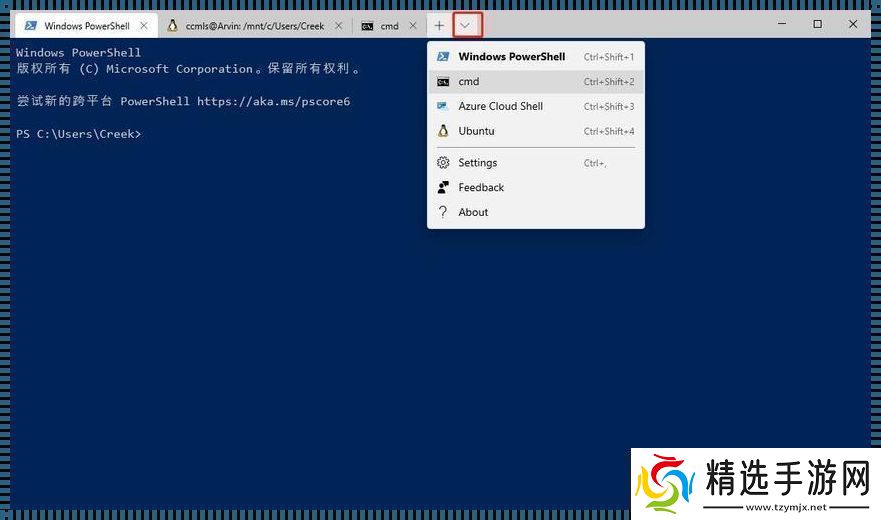
Task: Close the ccmls@Arvin tab
Action: pos(339,26)
